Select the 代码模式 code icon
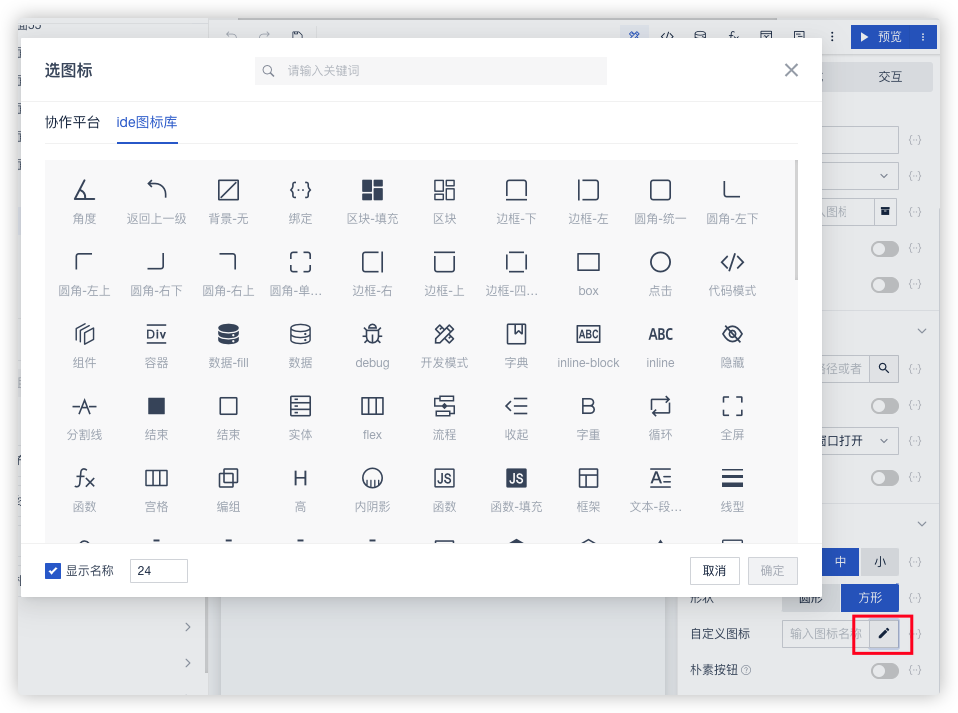 click(x=732, y=262)
